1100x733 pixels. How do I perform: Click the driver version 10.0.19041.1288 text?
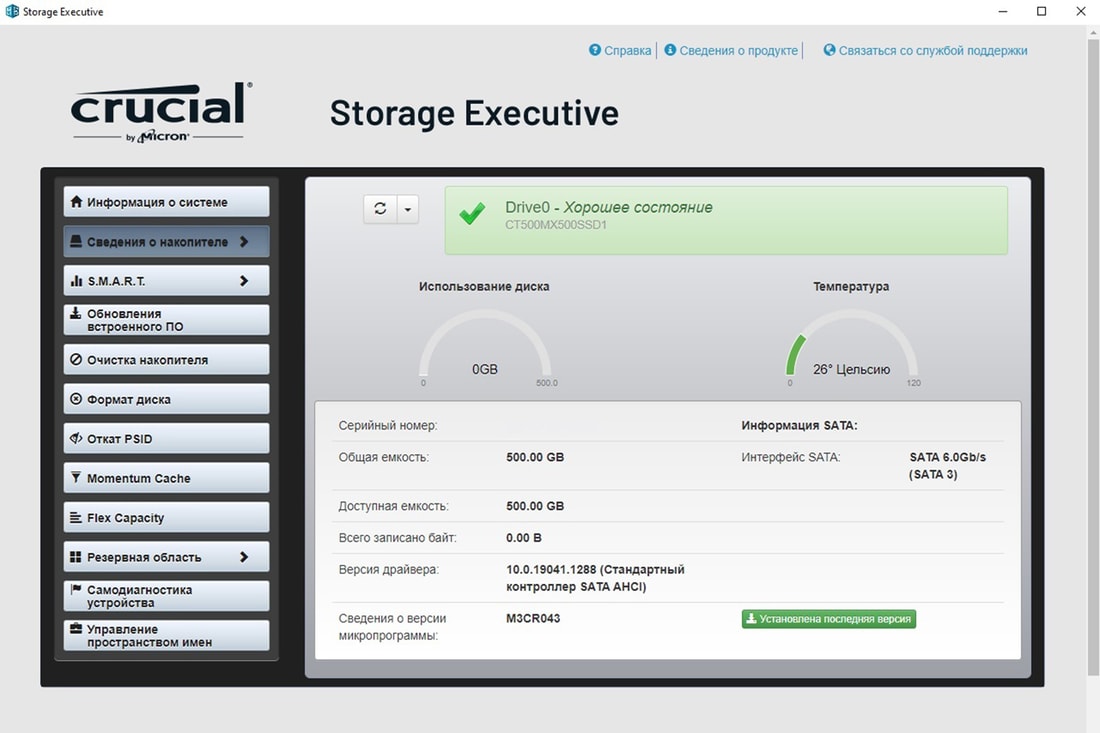tap(595, 578)
